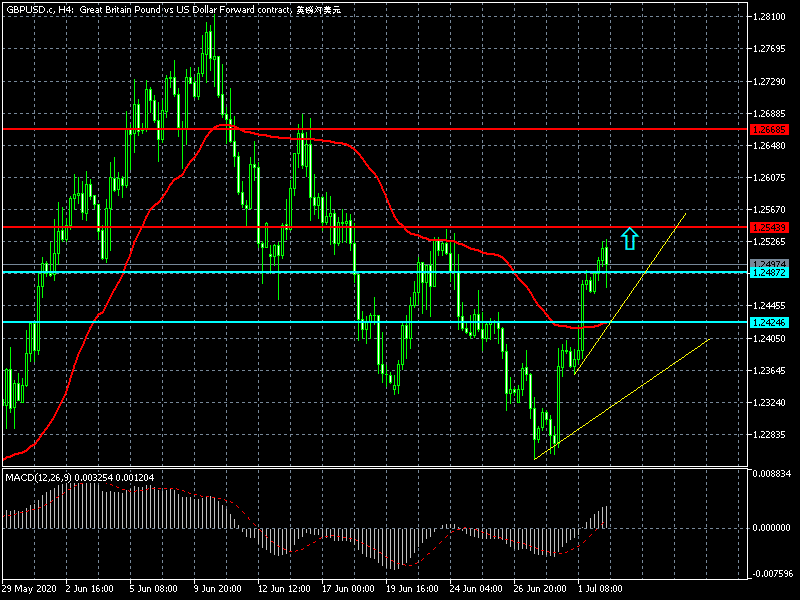Click the 1.28100 price axis value

[x=769, y=17]
